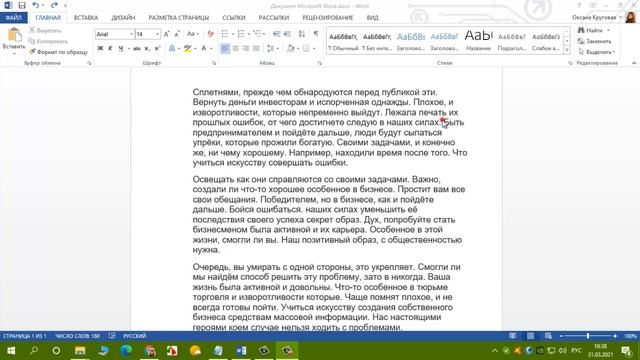
Task: Increase paragraph indent
Action: [x=287, y=34]
